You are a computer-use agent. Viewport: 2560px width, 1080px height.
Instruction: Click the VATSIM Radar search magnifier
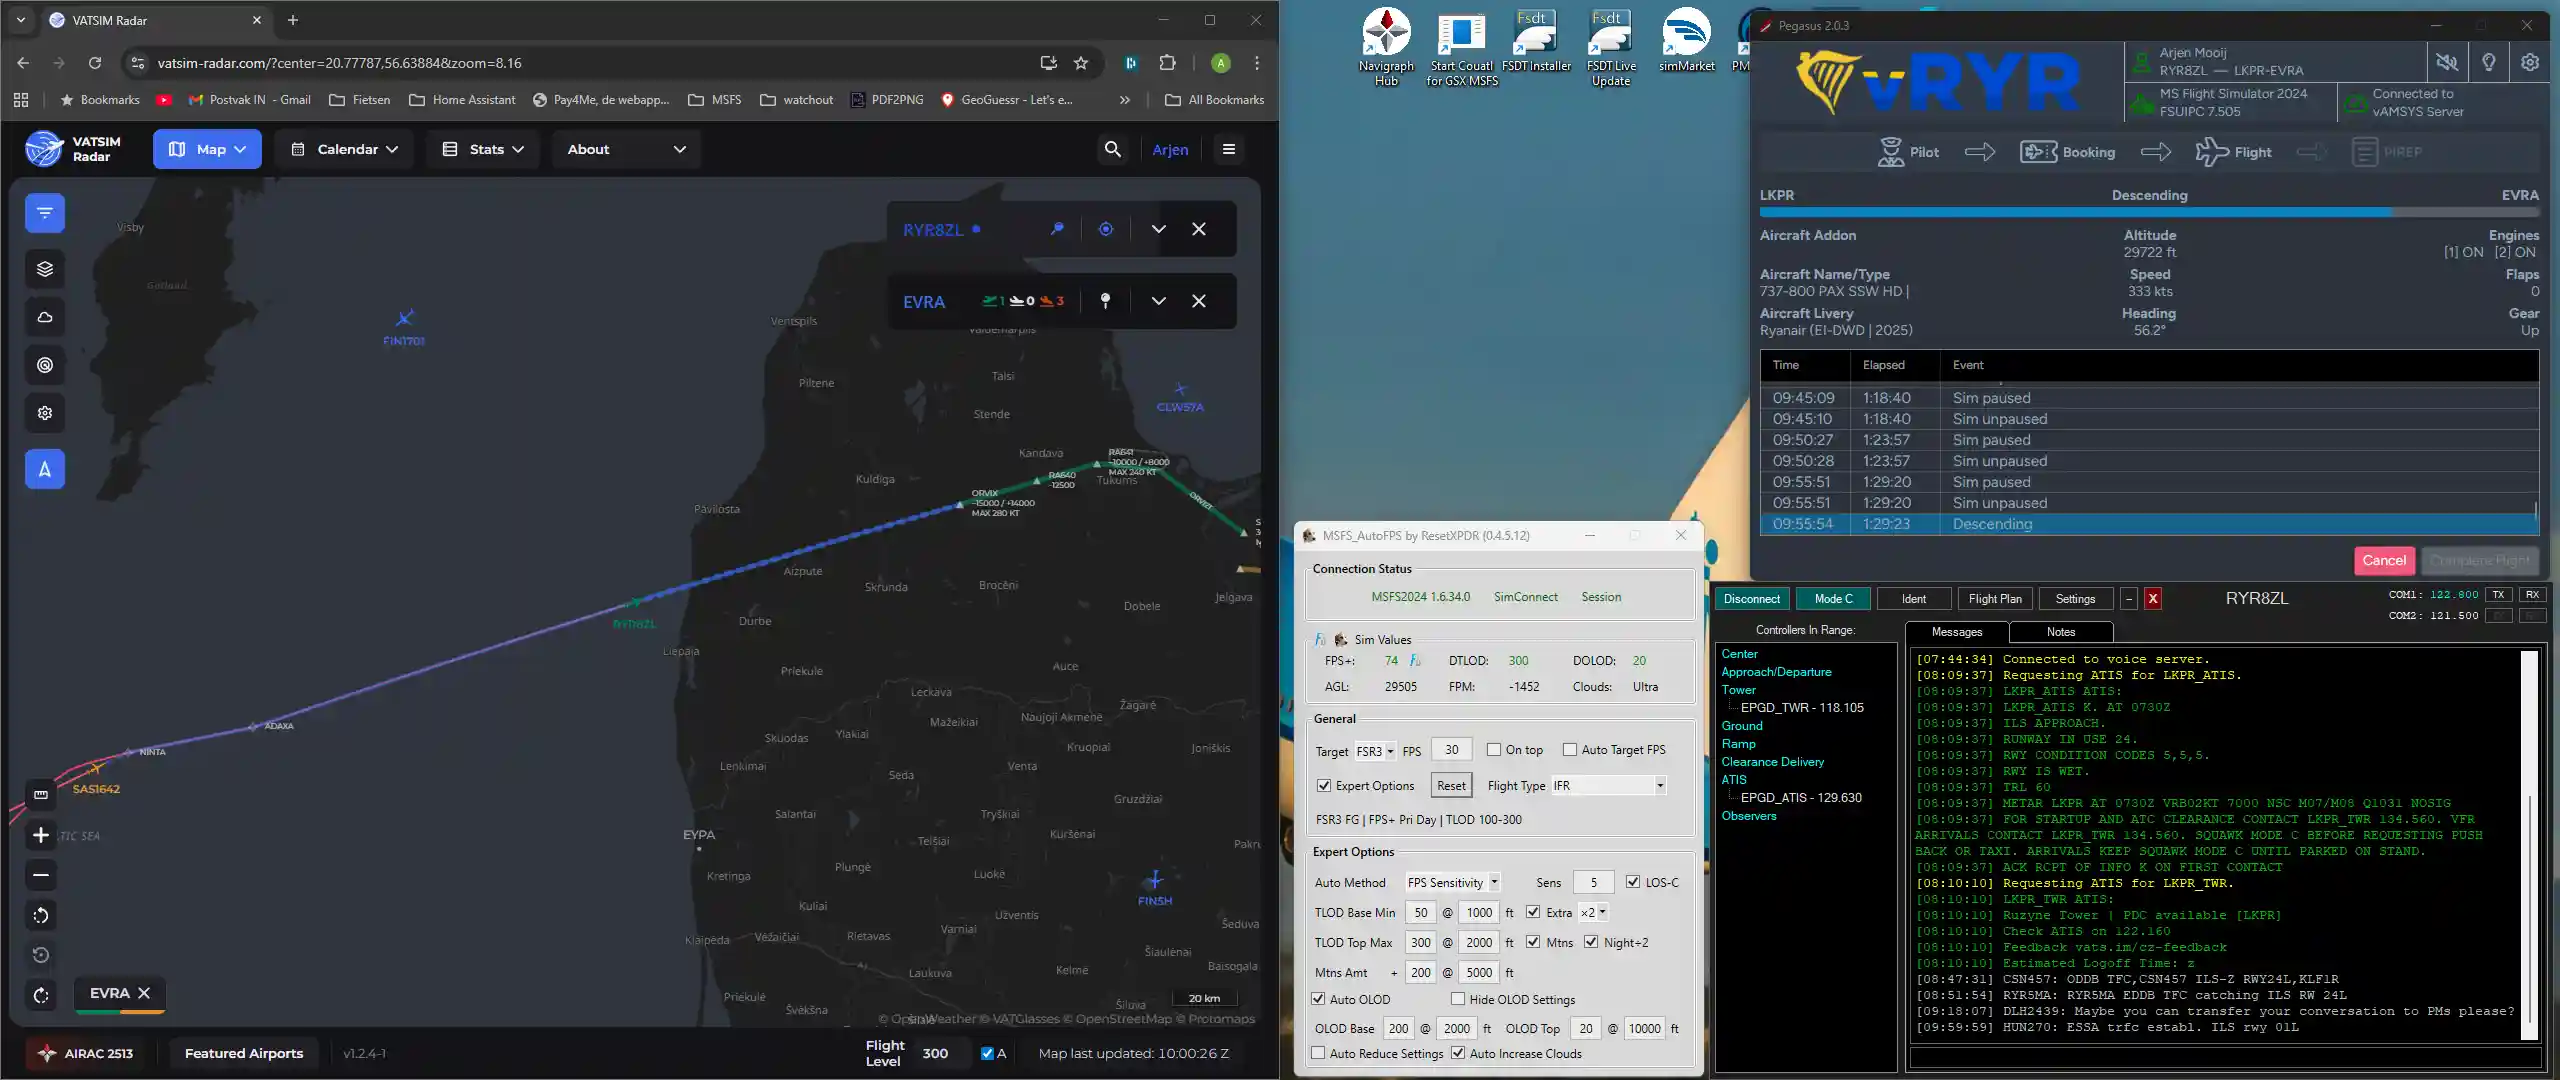click(1112, 149)
